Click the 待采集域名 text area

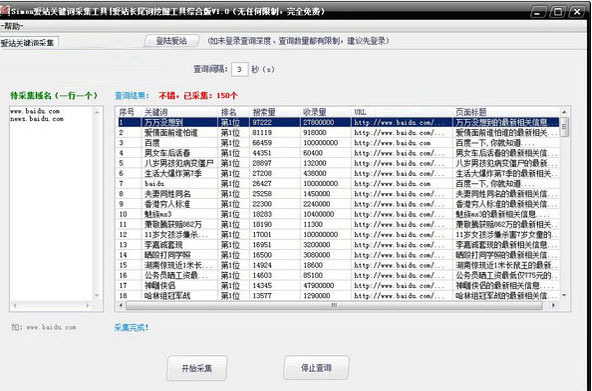pyautogui.click(x=51, y=204)
